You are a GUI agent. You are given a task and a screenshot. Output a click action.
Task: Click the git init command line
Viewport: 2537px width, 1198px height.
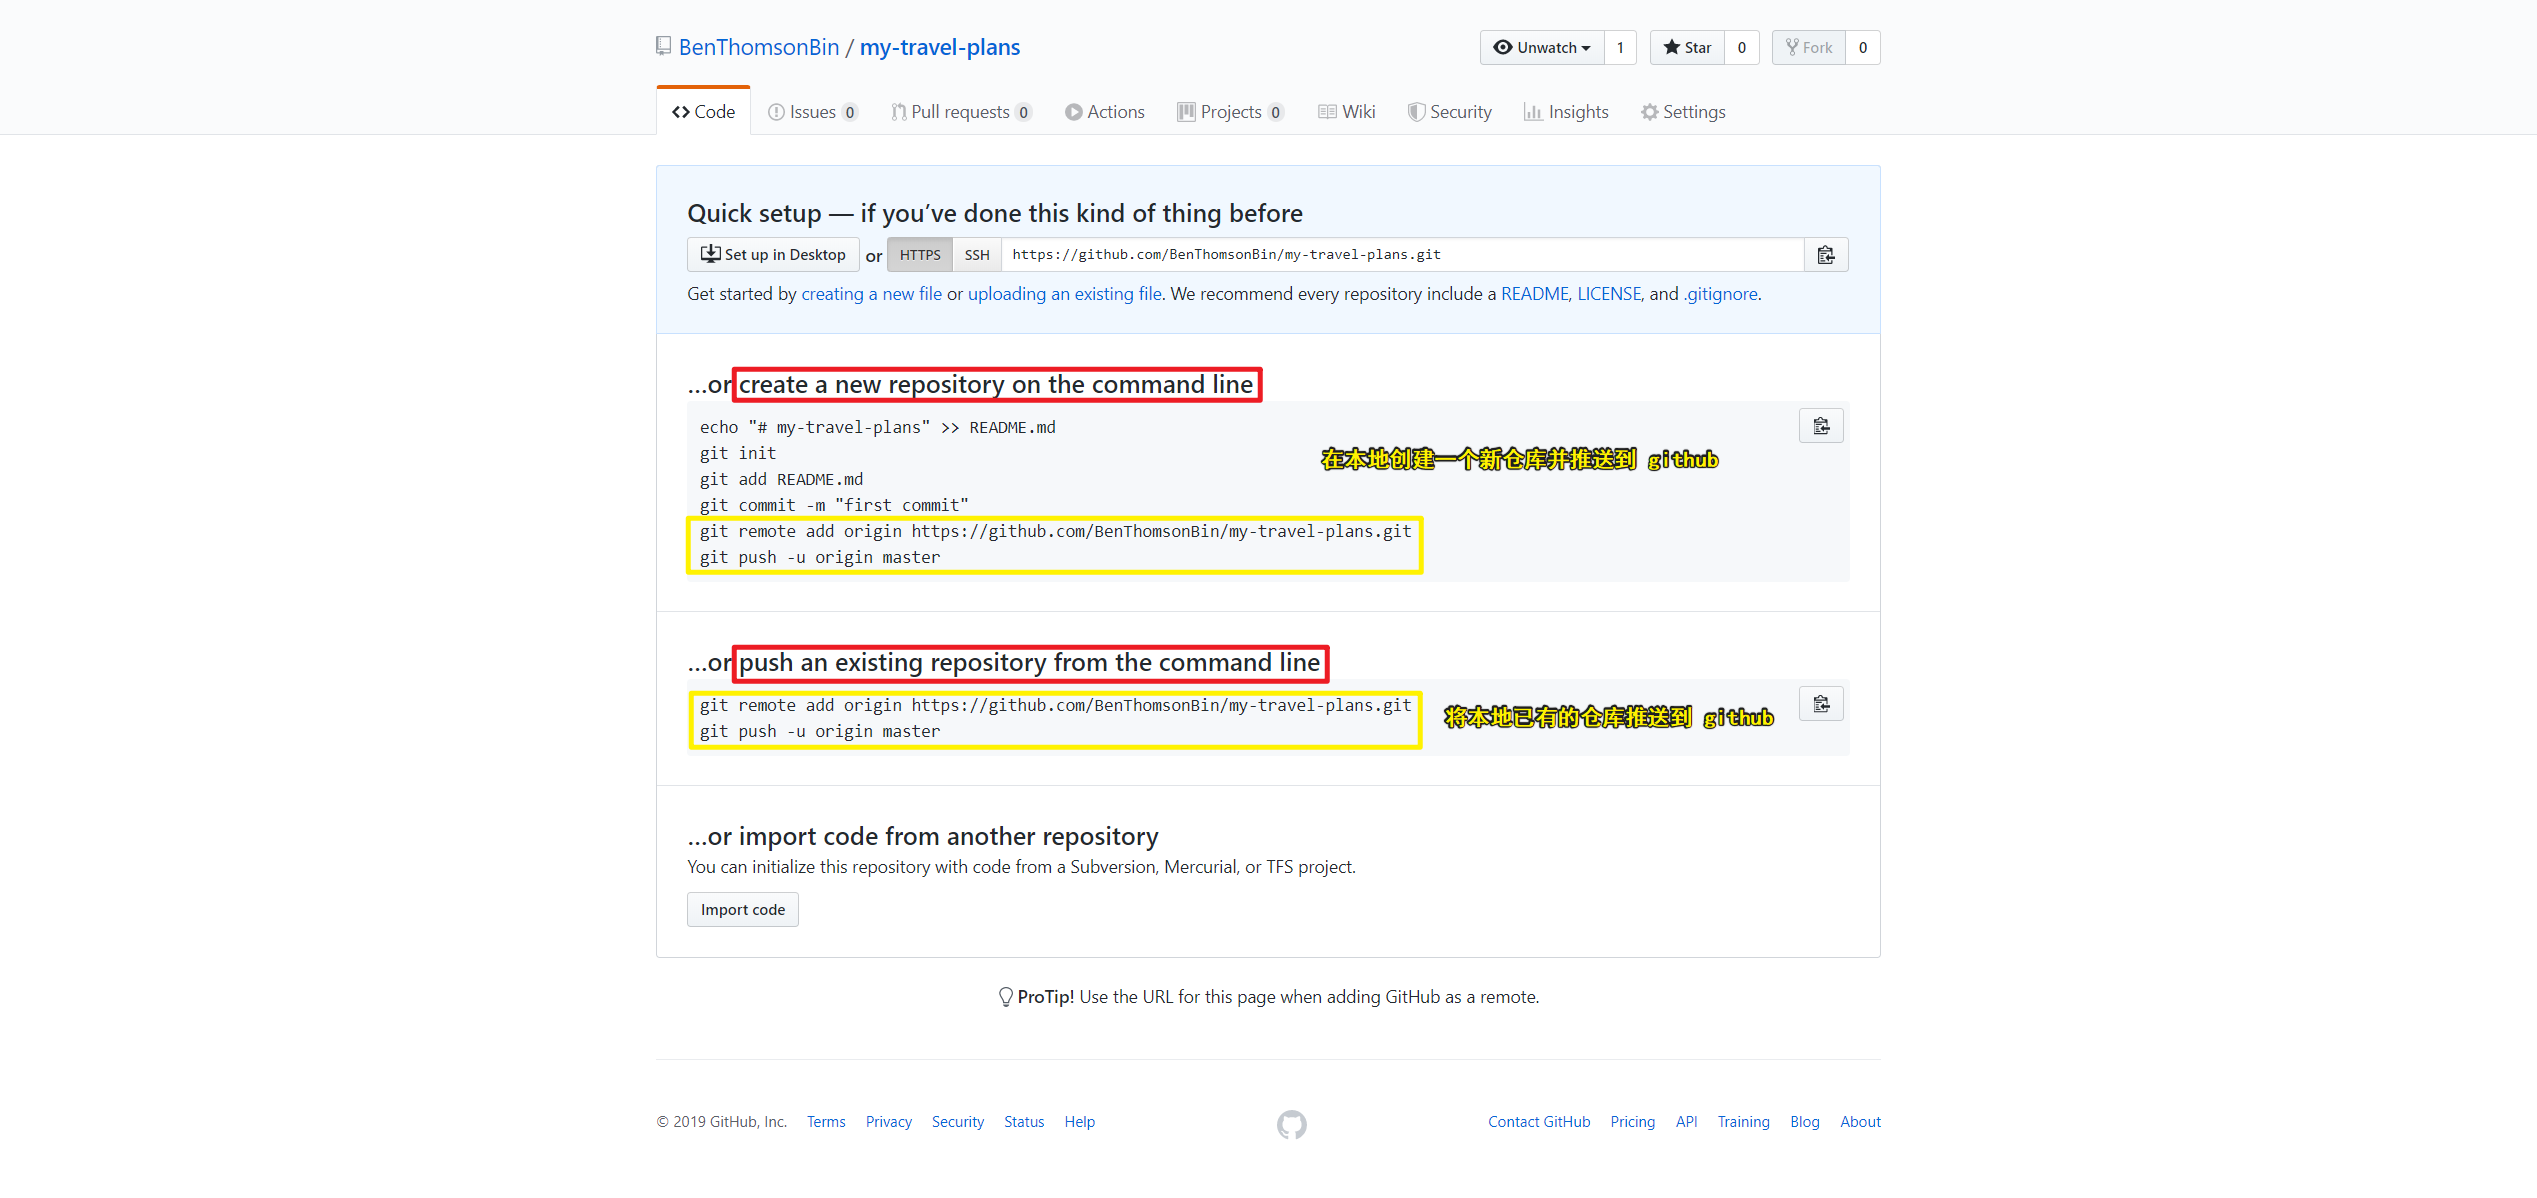[738, 453]
